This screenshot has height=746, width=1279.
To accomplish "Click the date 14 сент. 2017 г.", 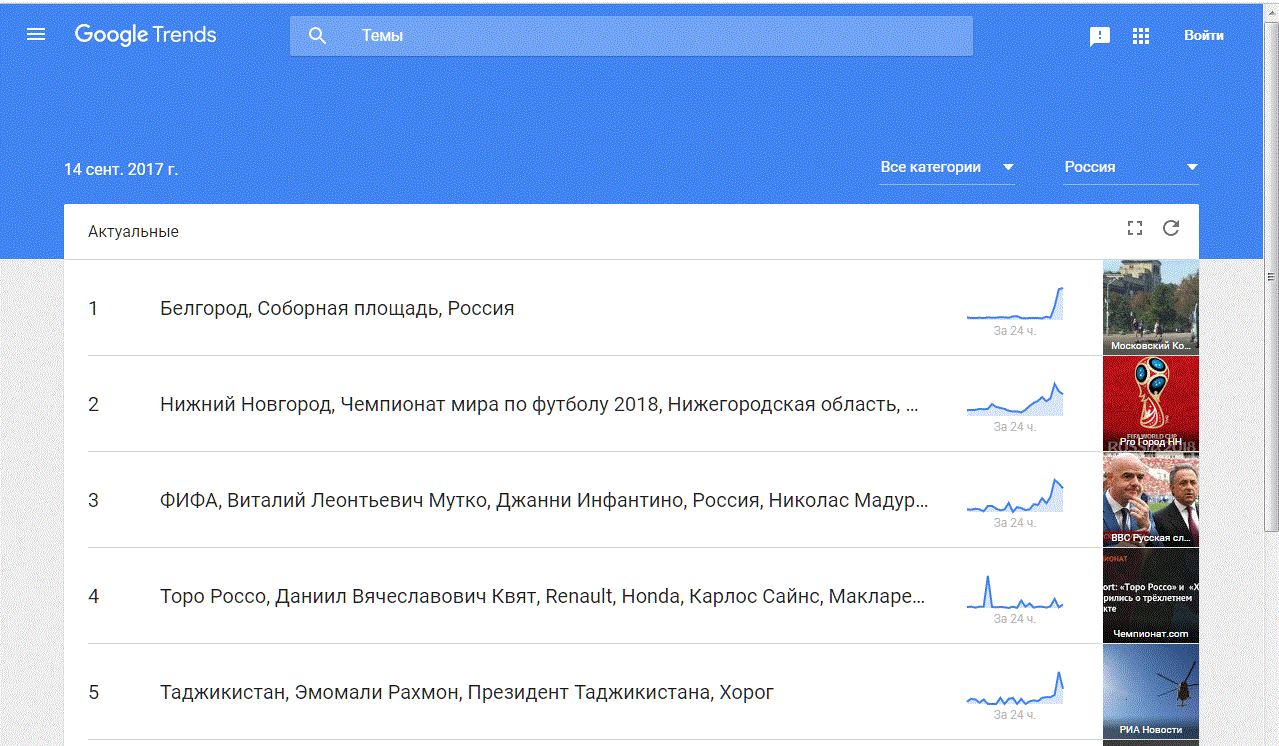I will coord(121,169).
